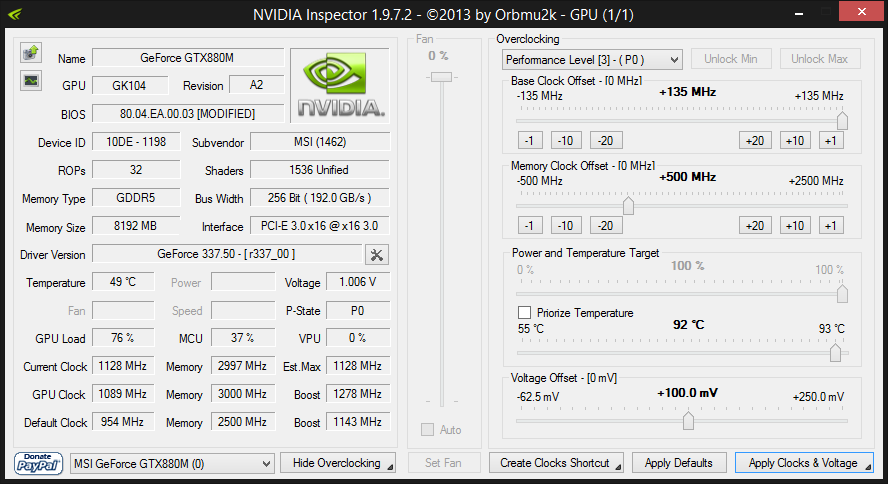Click Memory Clock Offset -10 button
This screenshot has height=484, width=888.
click(565, 225)
